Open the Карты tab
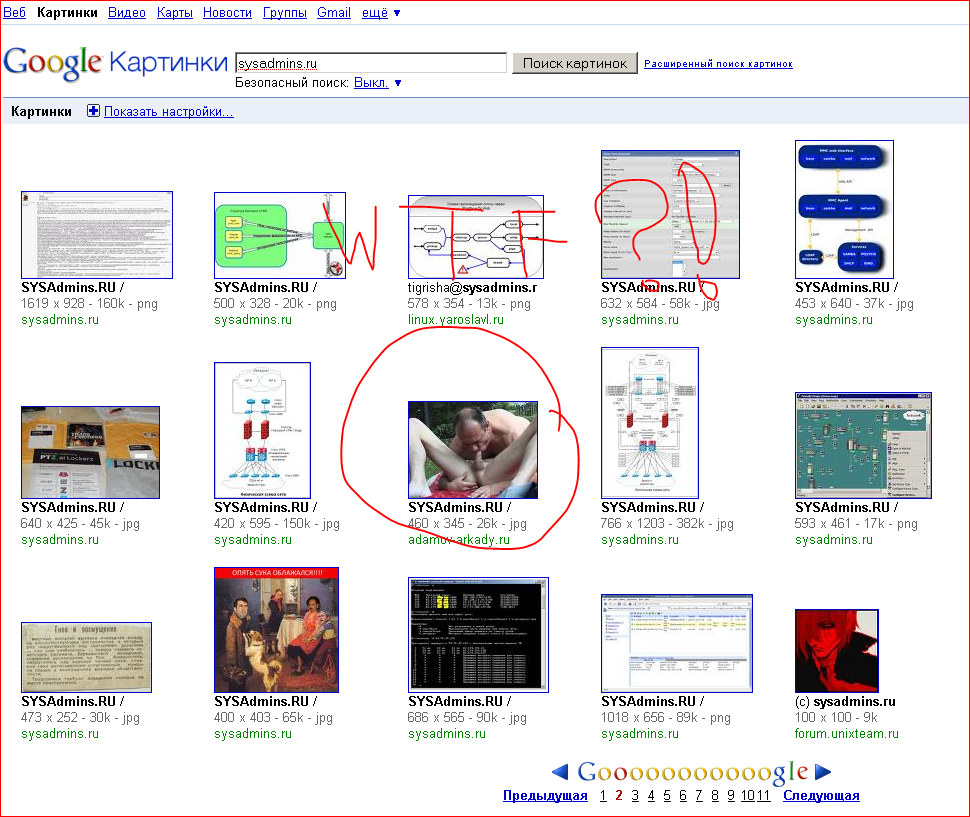 pyautogui.click(x=174, y=12)
